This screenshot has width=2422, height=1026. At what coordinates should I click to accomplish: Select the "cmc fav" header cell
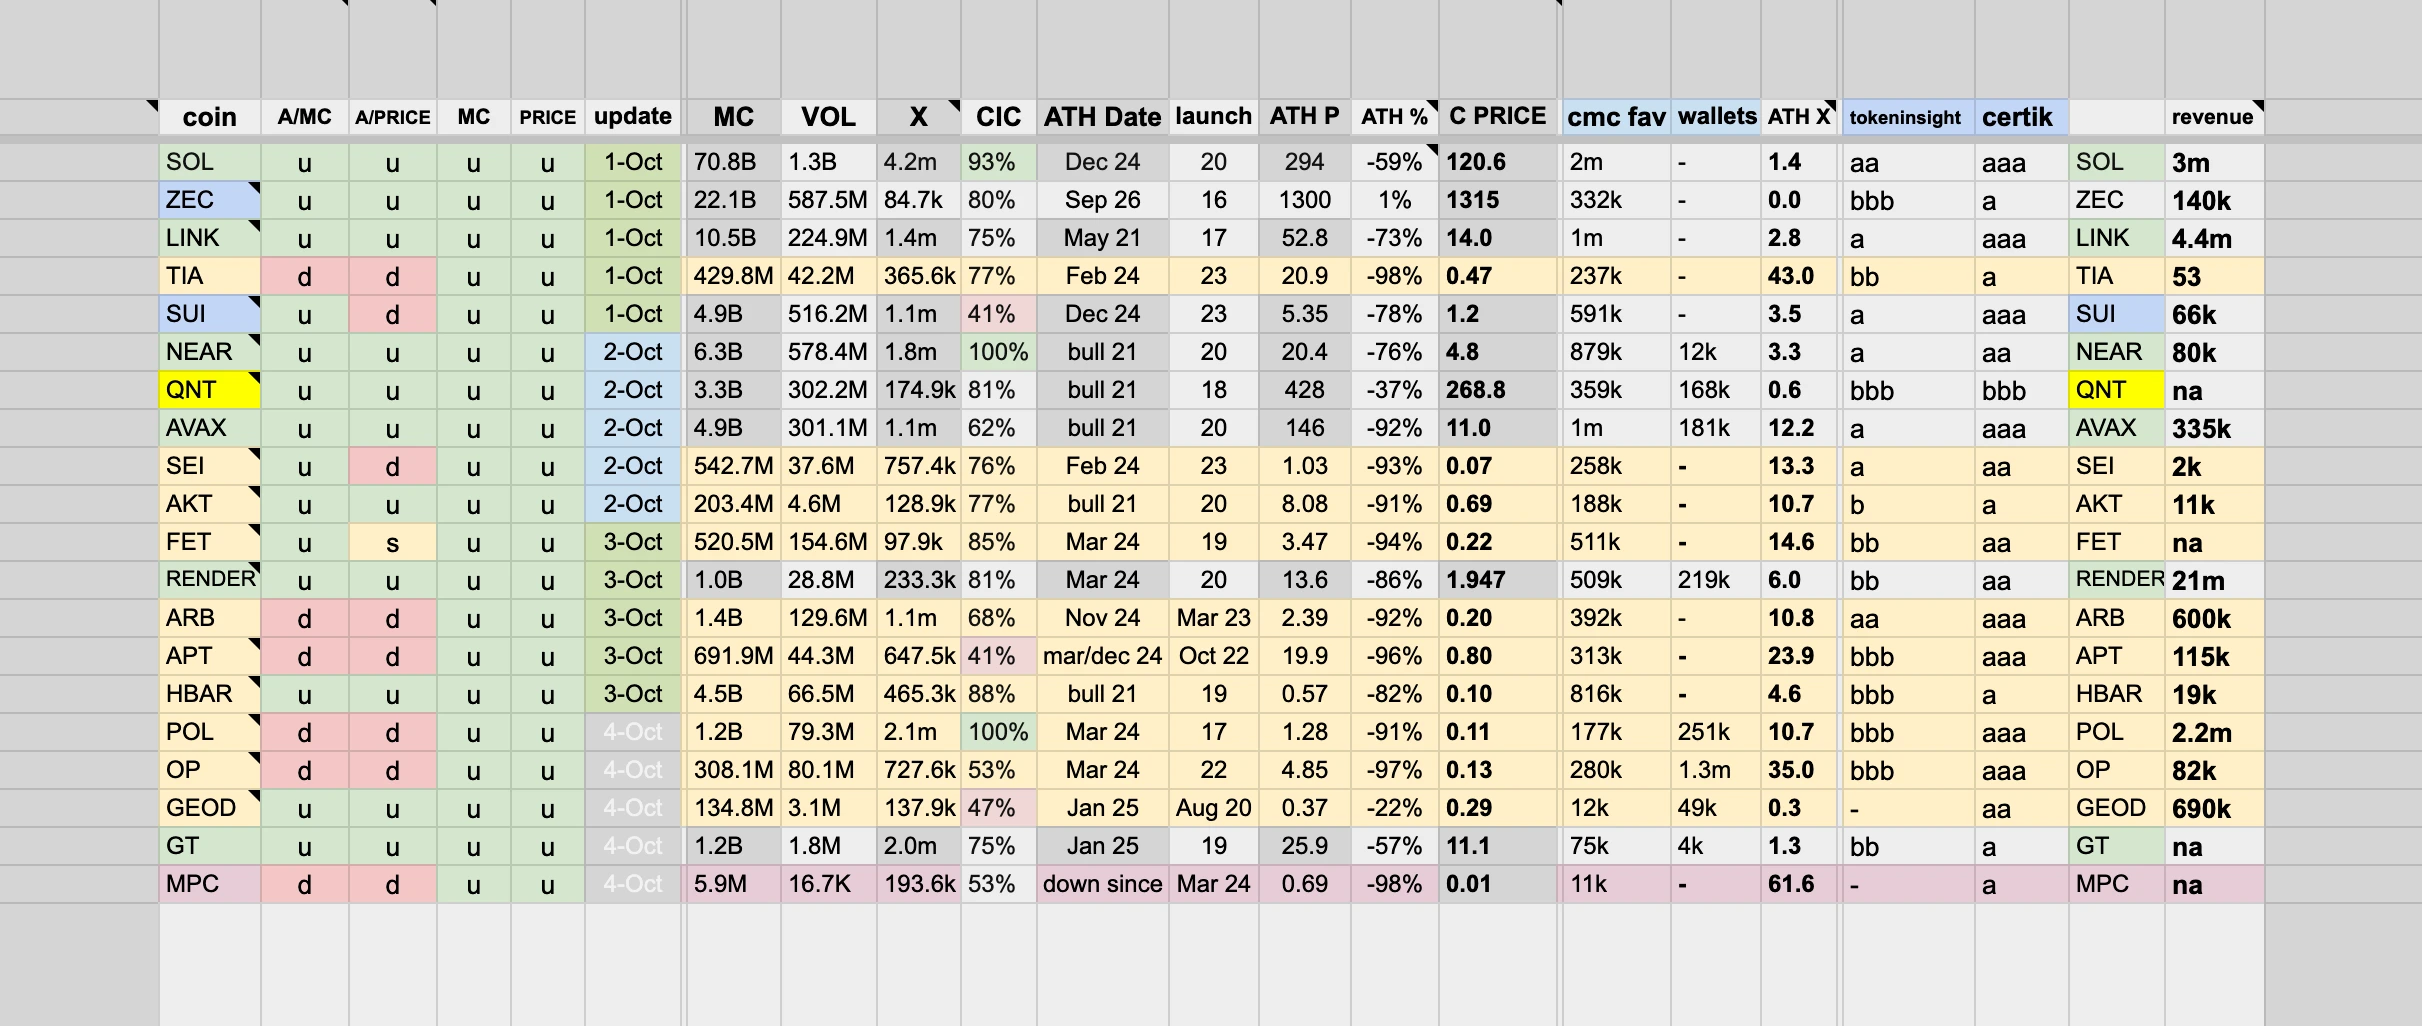[1616, 117]
